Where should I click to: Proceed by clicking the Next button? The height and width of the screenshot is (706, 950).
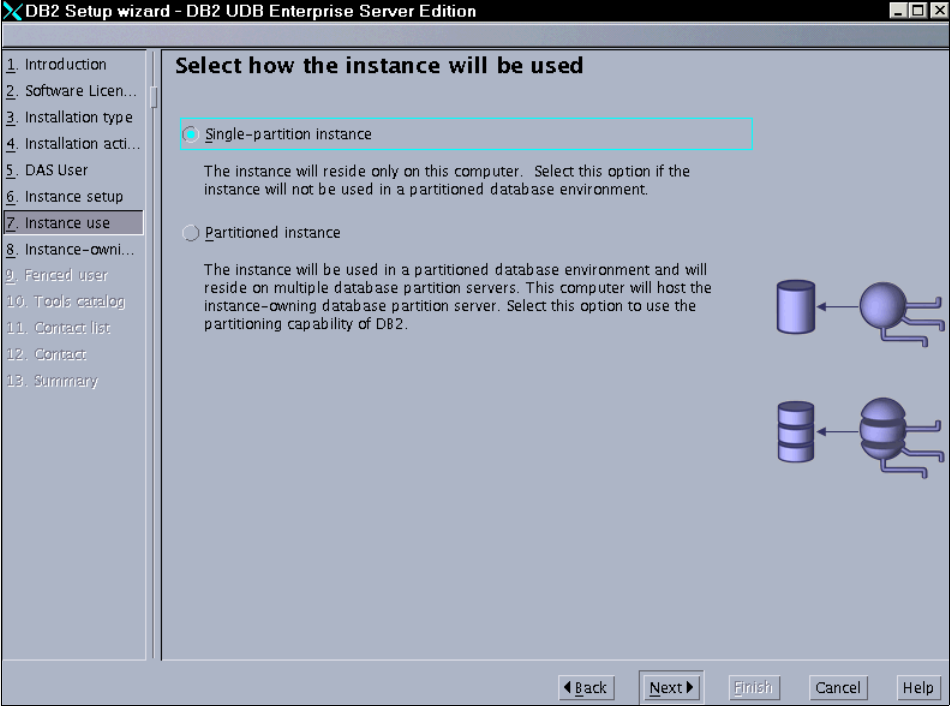click(671, 687)
